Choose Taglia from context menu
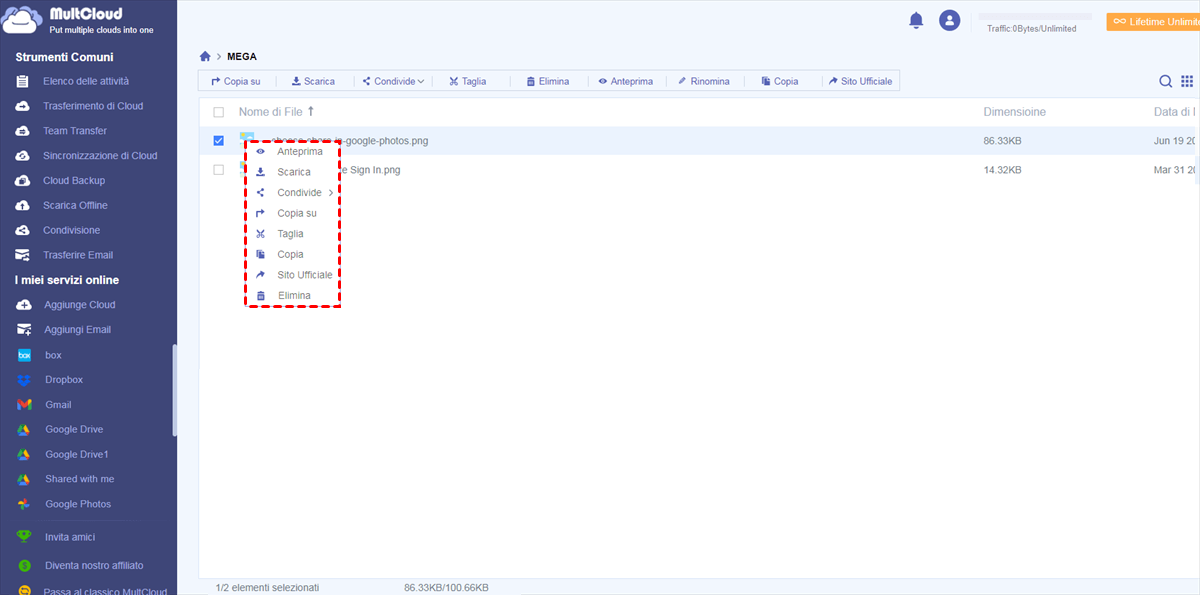 click(x=292, y=234)
